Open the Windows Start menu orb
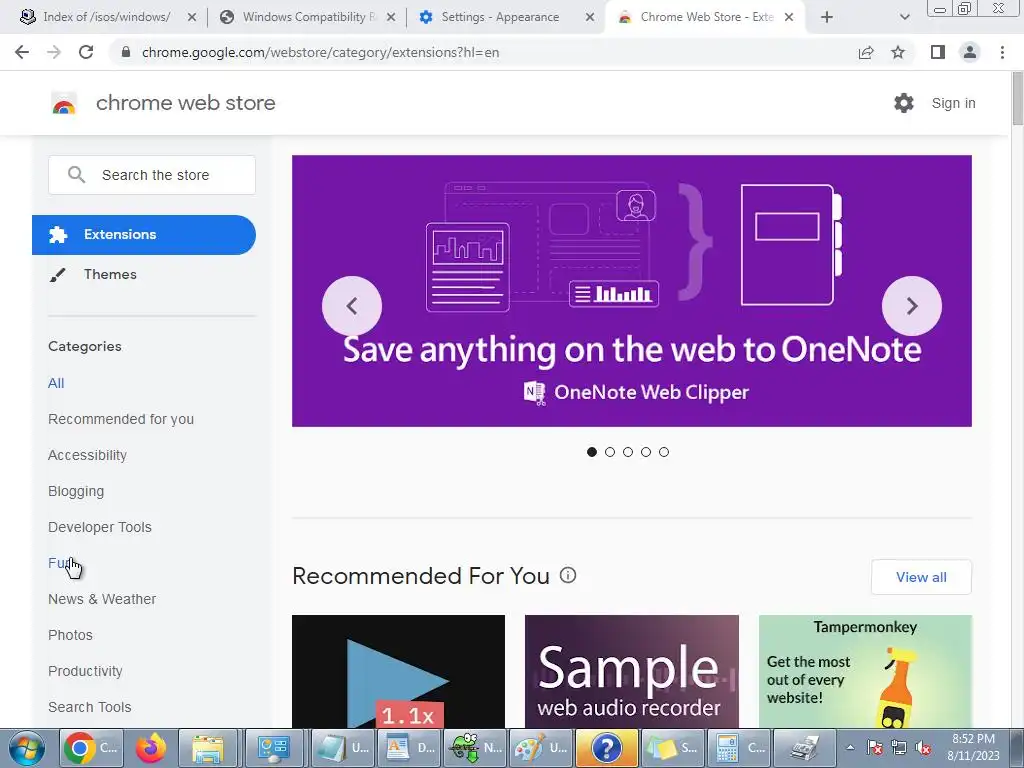 coord(27,748)
